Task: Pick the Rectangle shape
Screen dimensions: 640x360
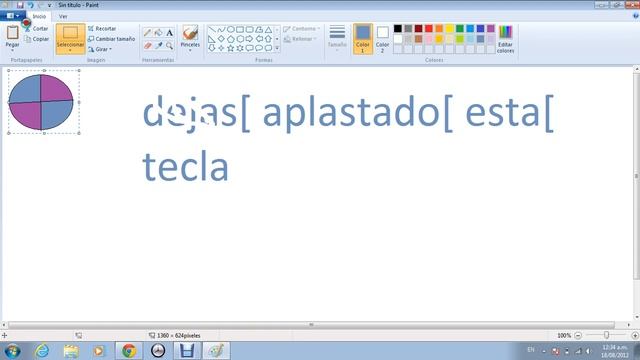Action: coord(240,29)
